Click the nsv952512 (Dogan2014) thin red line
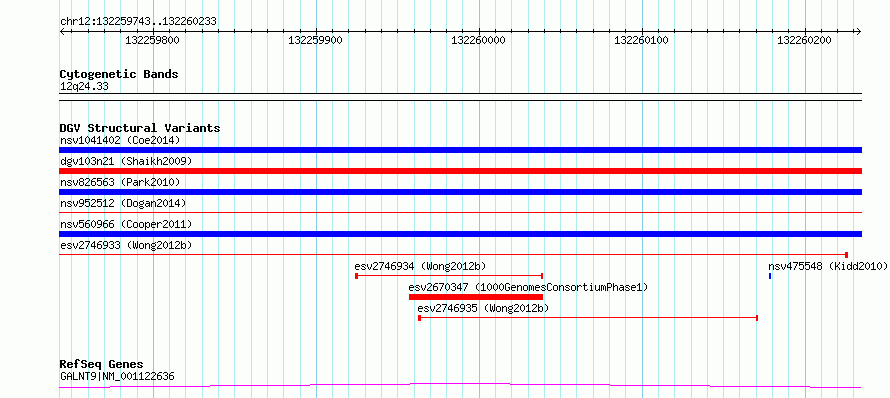Screen dimensions: 890x398 pos(460,213)
